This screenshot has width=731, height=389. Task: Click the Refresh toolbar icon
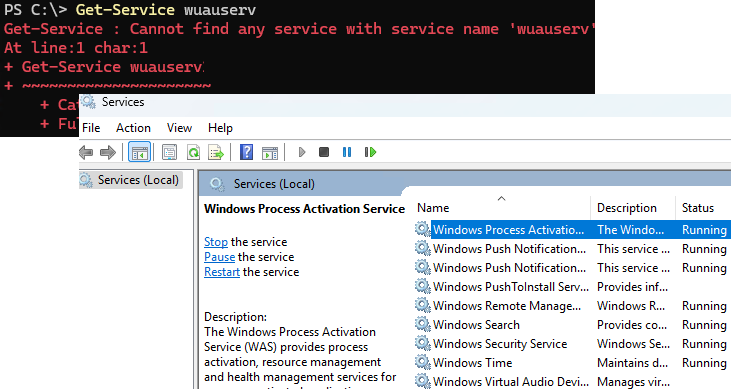point(193,152)
